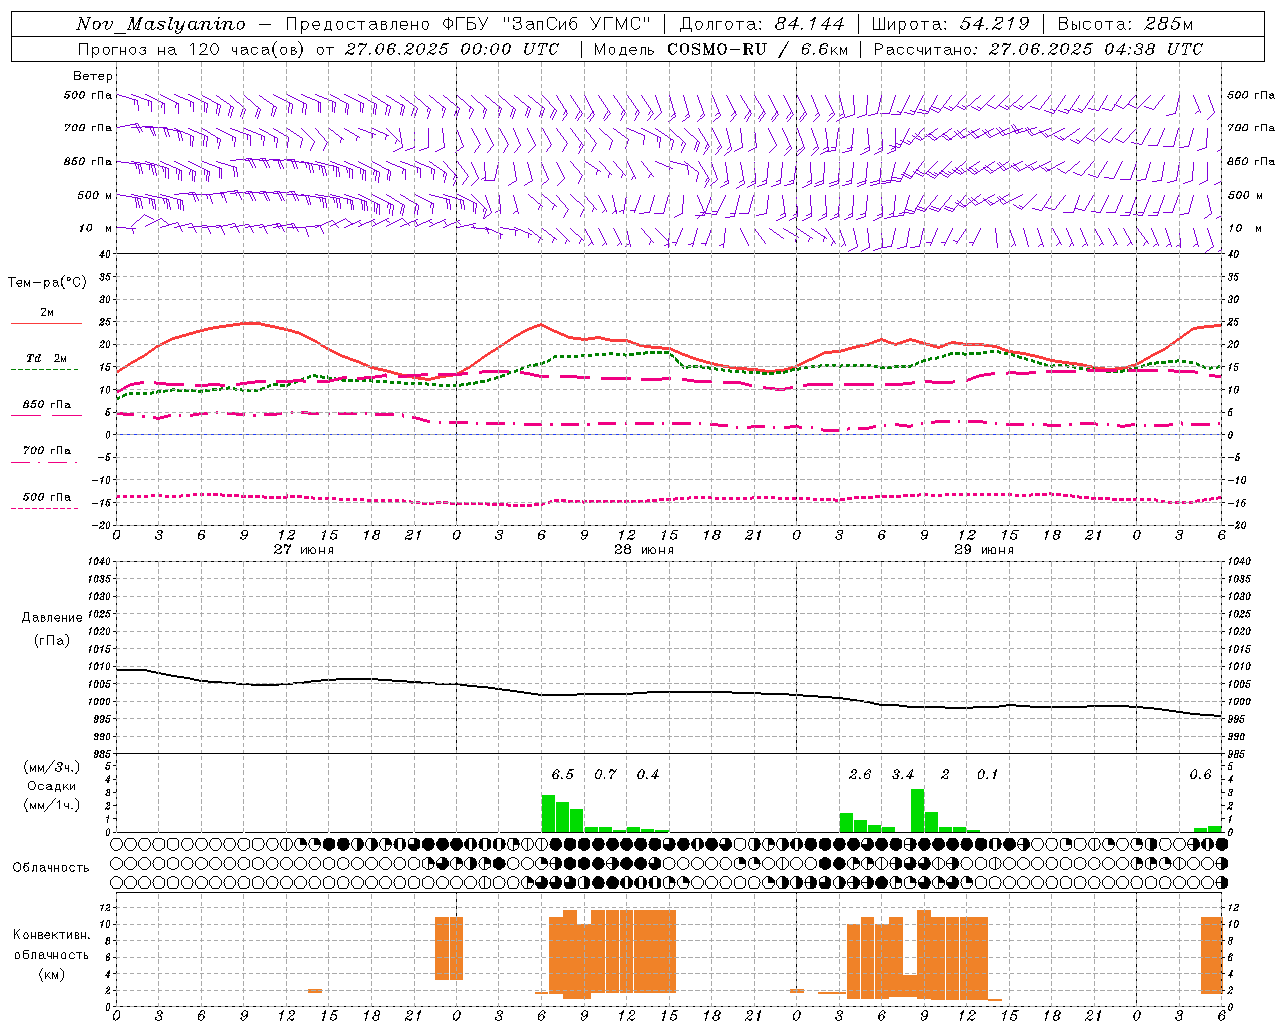Click the station name Nov_Maslyanino
Viewport: 1280px width, 1024px height.
tap(161, 24)
